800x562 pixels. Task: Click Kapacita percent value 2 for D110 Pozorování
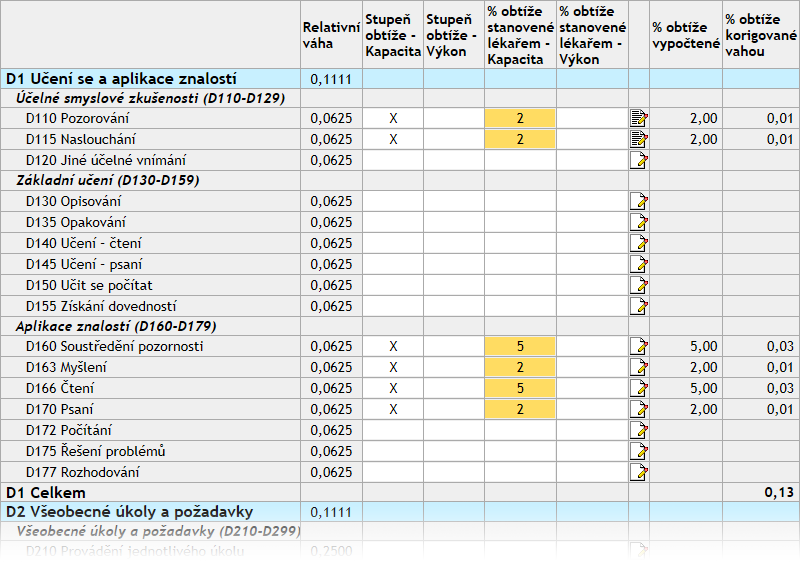coord(520,118)
